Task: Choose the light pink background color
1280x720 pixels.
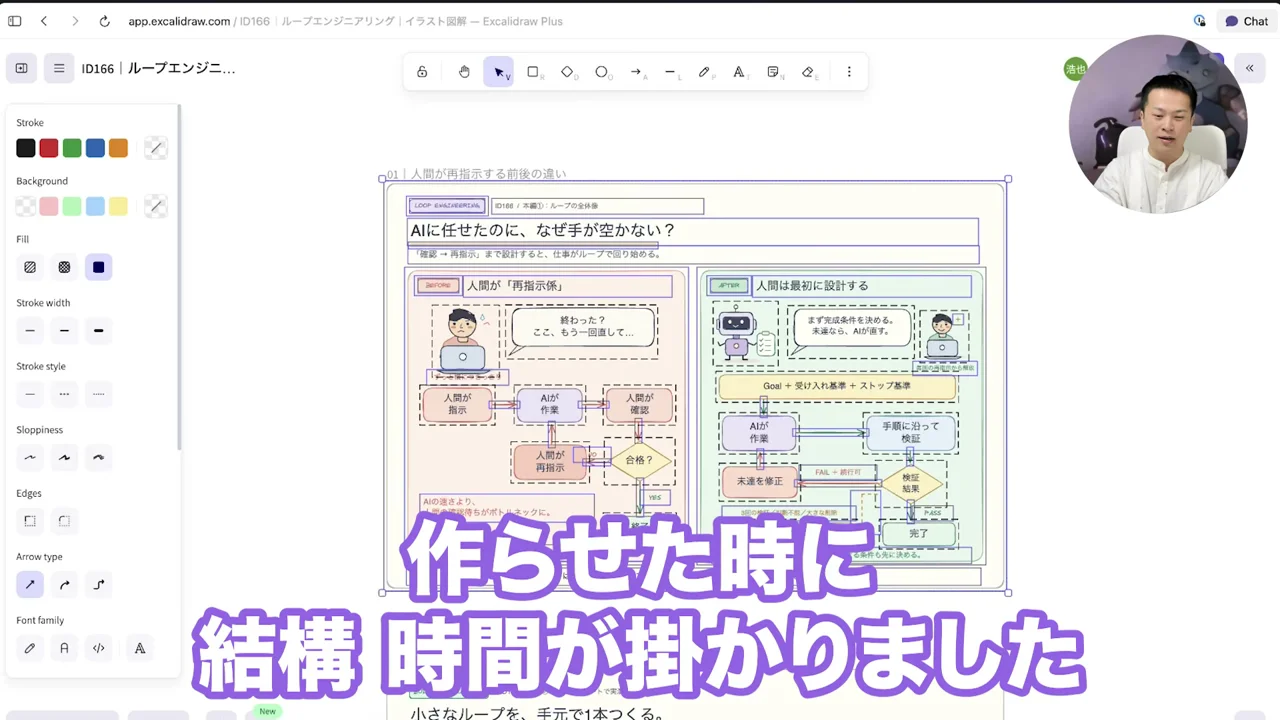Action: tap(49, 206)
